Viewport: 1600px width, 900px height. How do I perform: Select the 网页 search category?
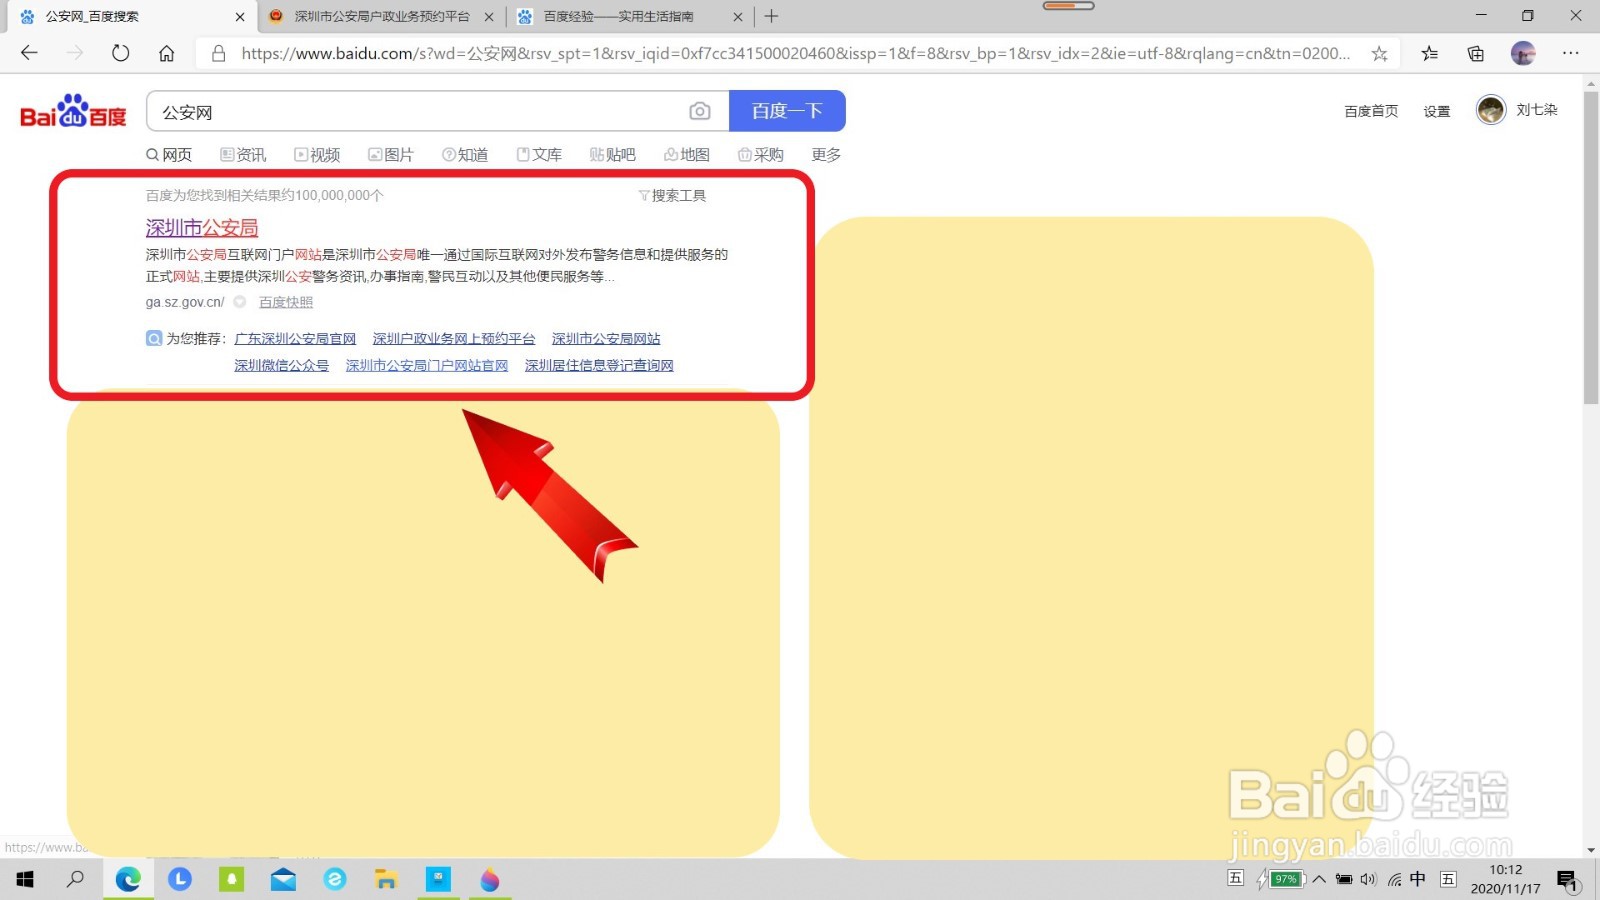click(169, 154)
